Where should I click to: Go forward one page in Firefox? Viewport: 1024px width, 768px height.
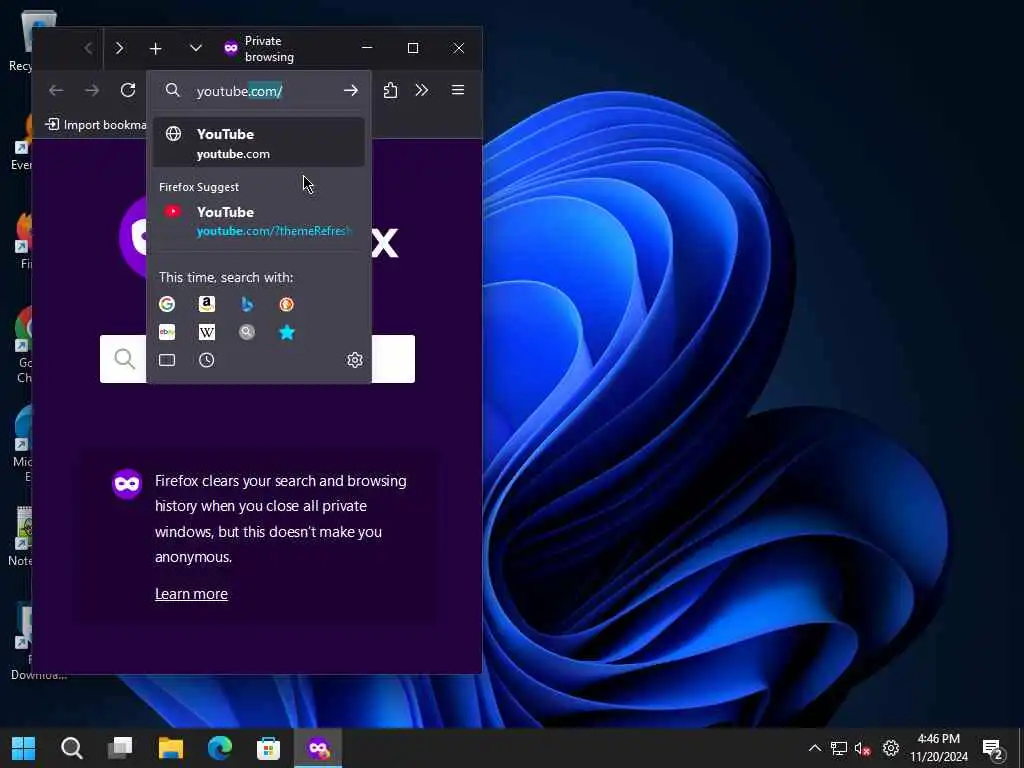tap(92, 90)
